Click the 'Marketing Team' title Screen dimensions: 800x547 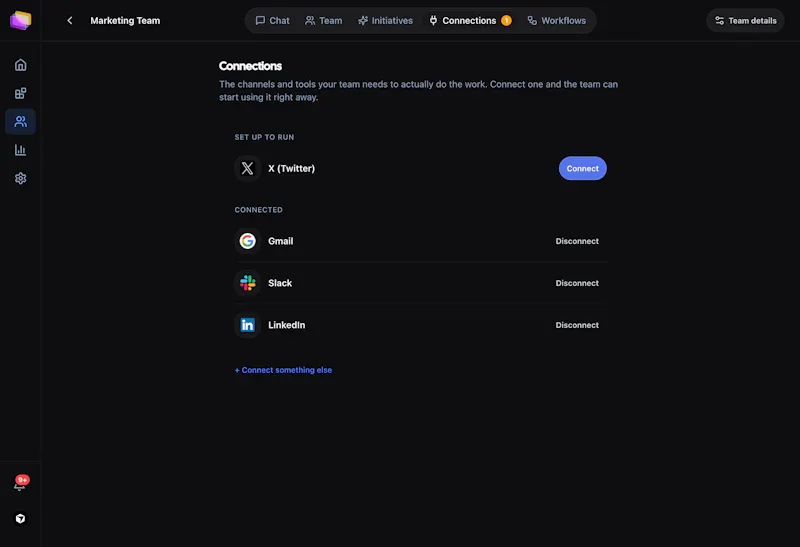tap(125, 20)
